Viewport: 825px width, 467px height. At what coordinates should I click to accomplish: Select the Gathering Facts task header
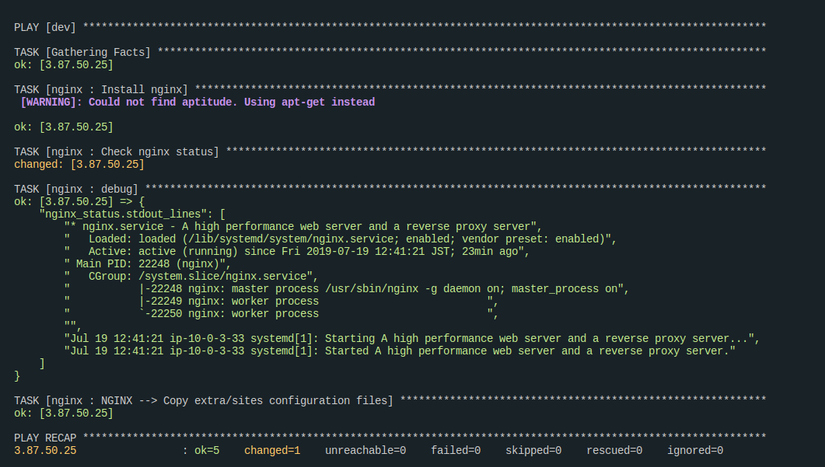coord(83,51)
